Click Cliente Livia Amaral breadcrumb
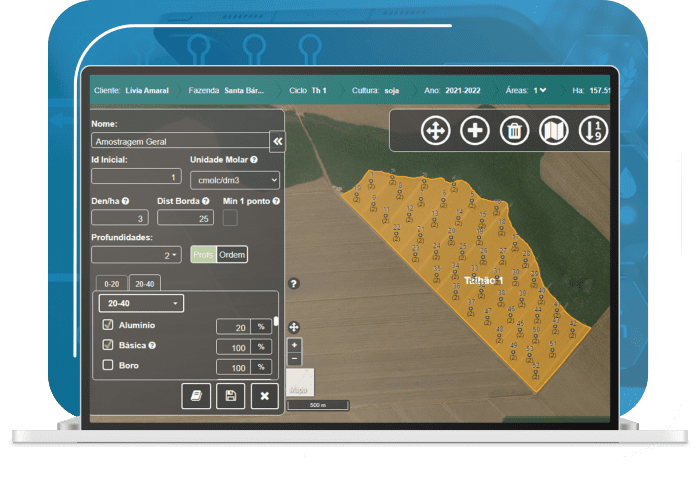Image resolution: width=694 pixels, height=487 pixels. 131,90
